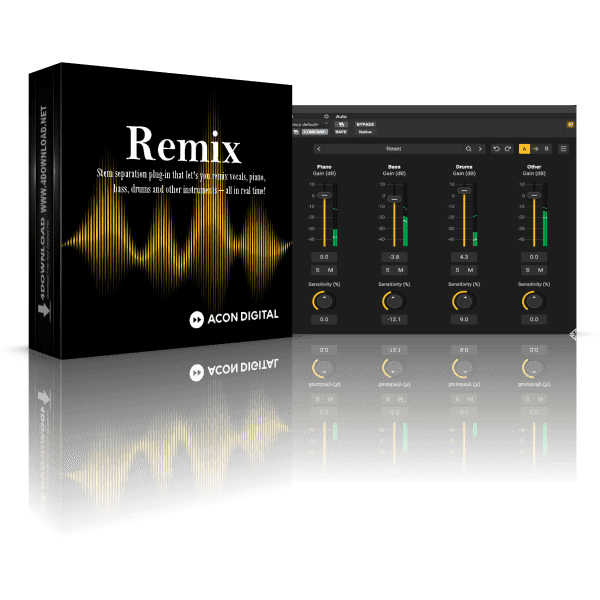Click the Other level meter
This screenshot has width=600, height=600.
(x=545, y=215)
